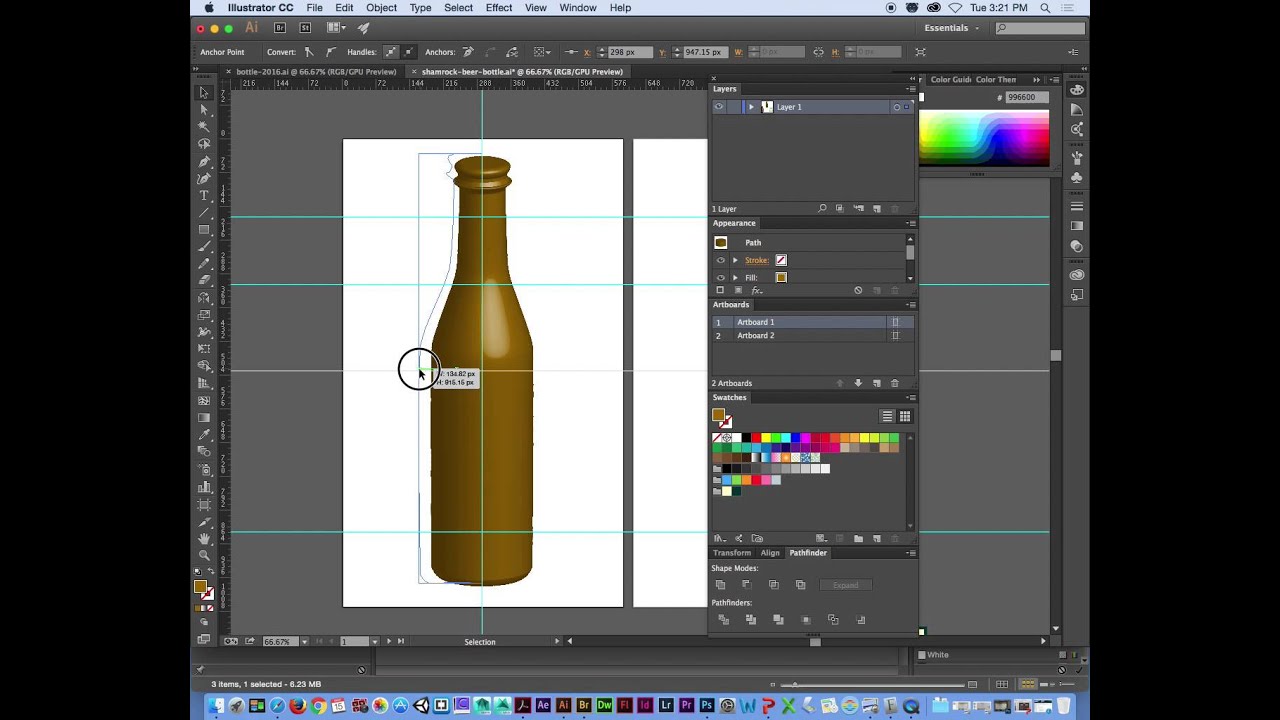Delete the selected artboard with trash icon

click(894, 383)
